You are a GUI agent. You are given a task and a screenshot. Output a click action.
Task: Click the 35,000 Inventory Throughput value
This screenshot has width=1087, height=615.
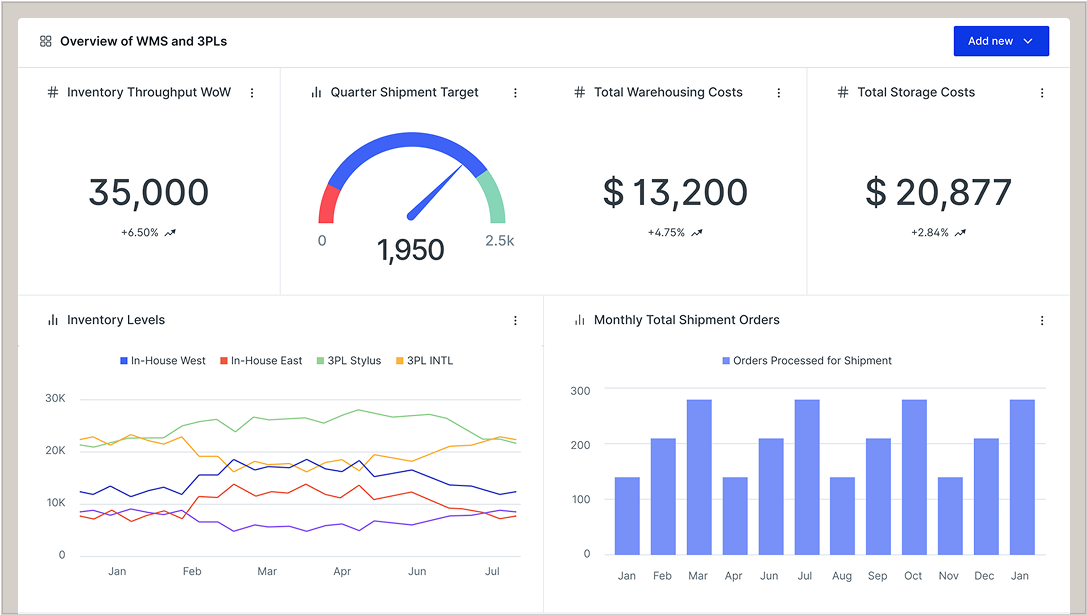tap(149, 193)
